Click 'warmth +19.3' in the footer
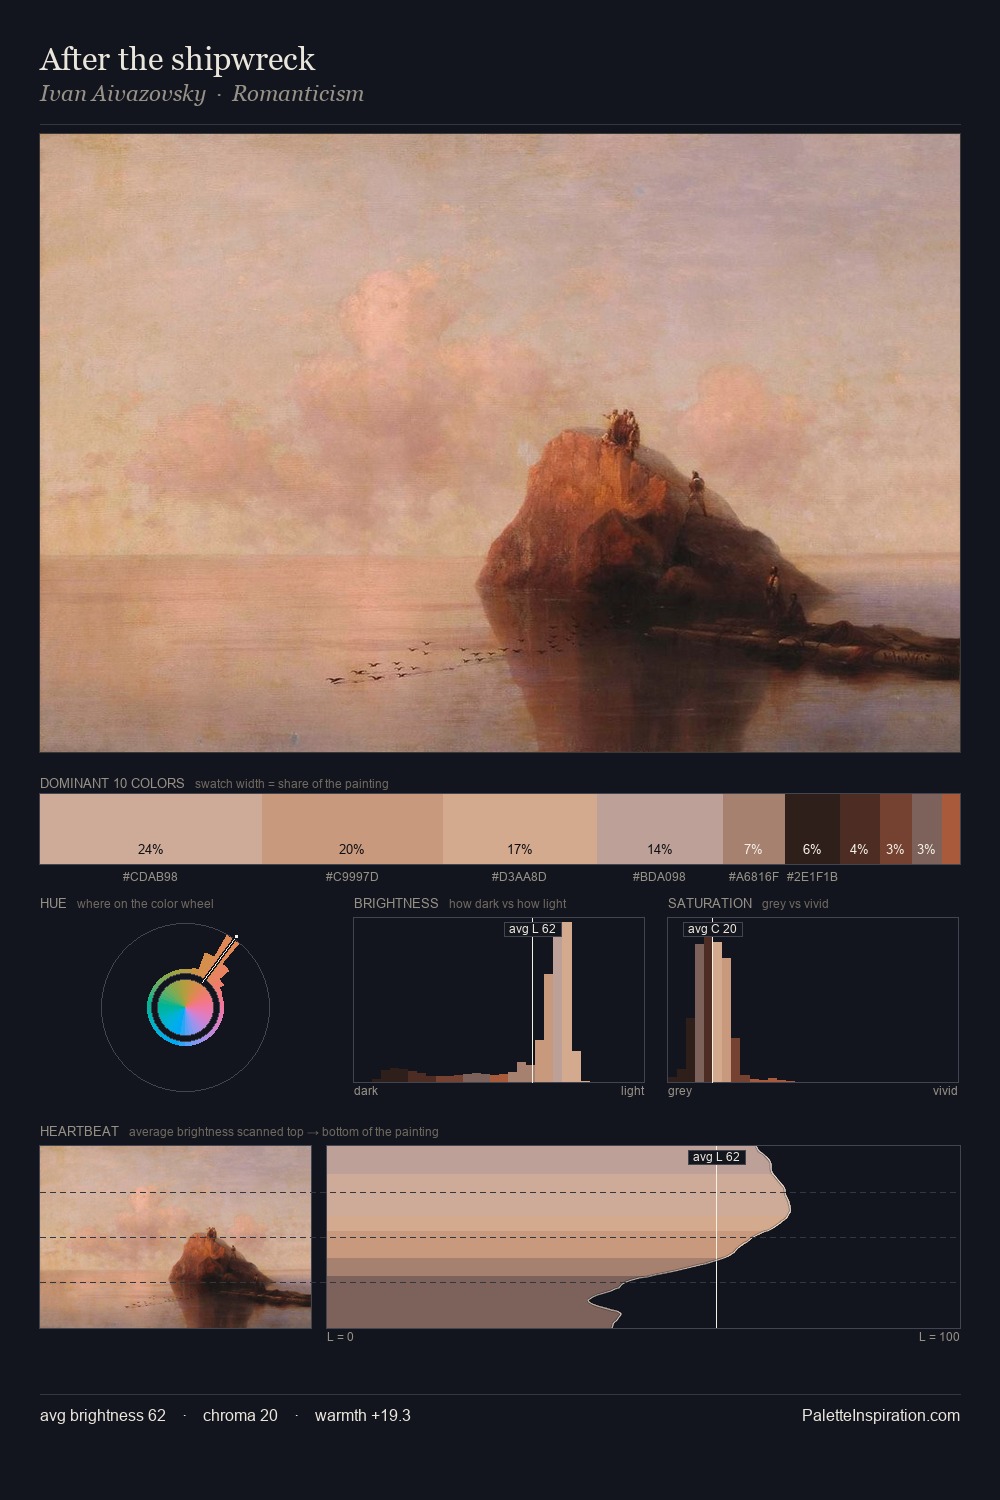1000x1500 pixels. pyautogui.click(x=363, y=1416)
